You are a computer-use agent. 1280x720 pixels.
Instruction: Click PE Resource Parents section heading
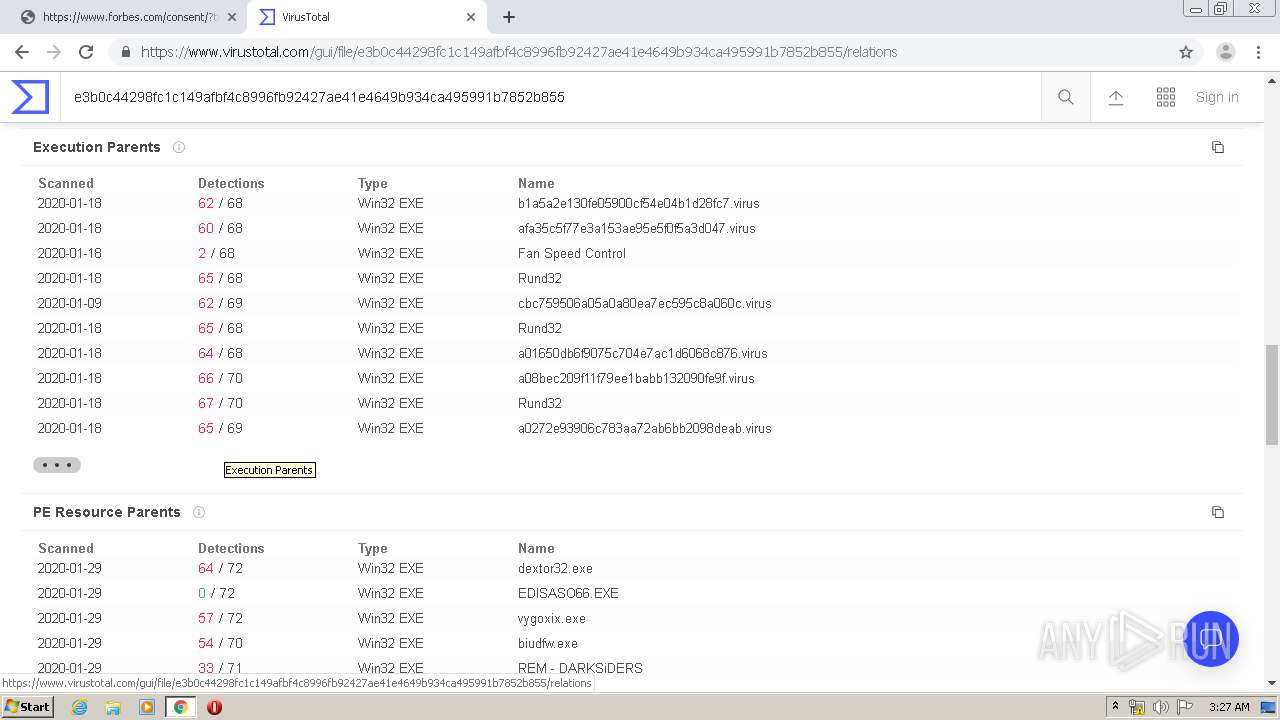point(107,512)
